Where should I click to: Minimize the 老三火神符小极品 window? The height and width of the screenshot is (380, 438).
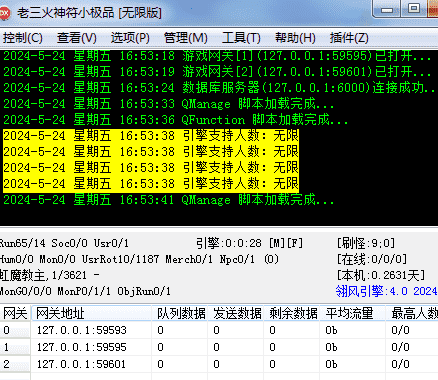pyautogui.click(x=387, y=9)
